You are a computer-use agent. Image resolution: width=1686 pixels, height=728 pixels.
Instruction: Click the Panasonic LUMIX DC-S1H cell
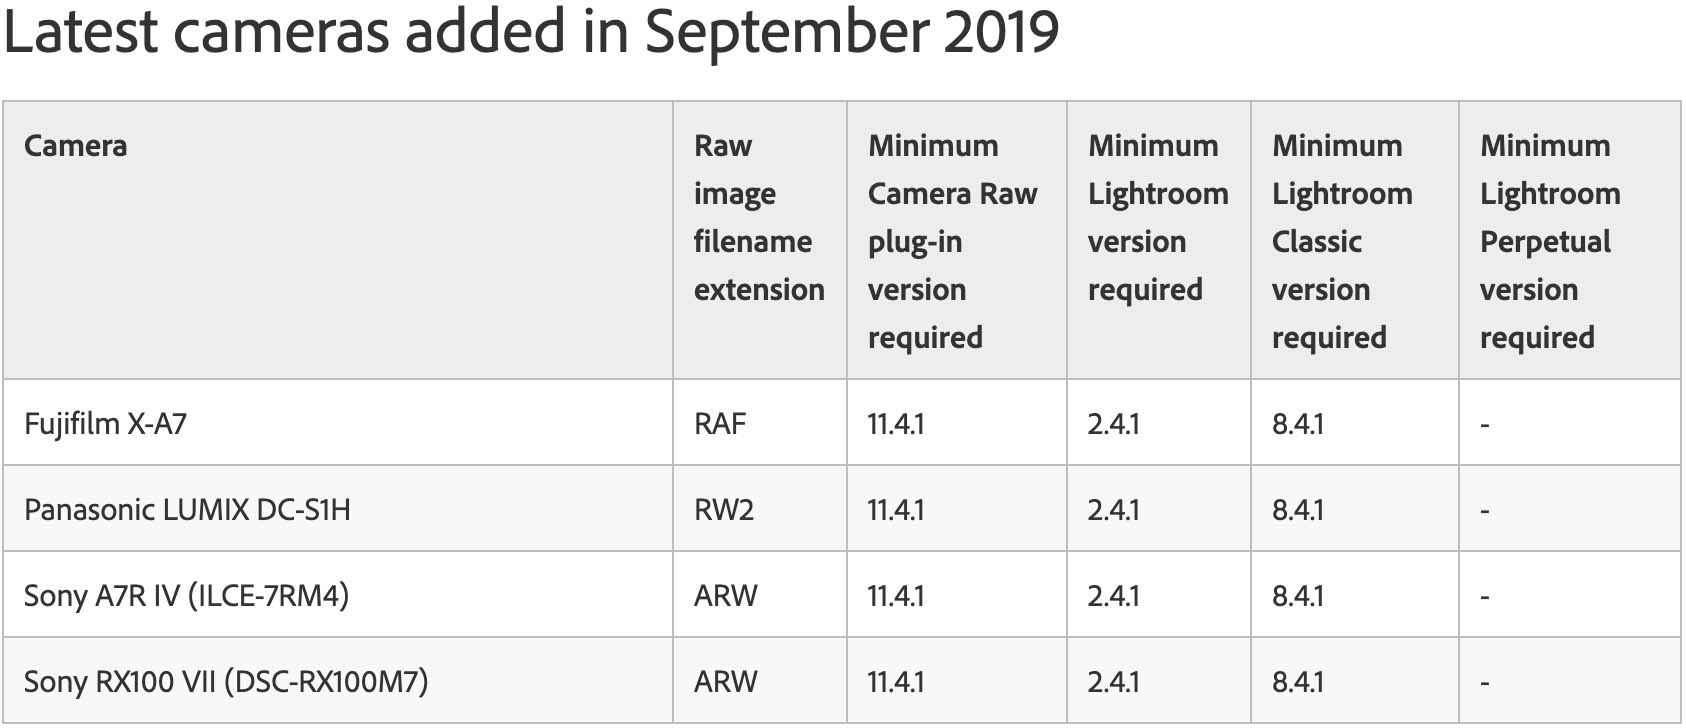187,510
